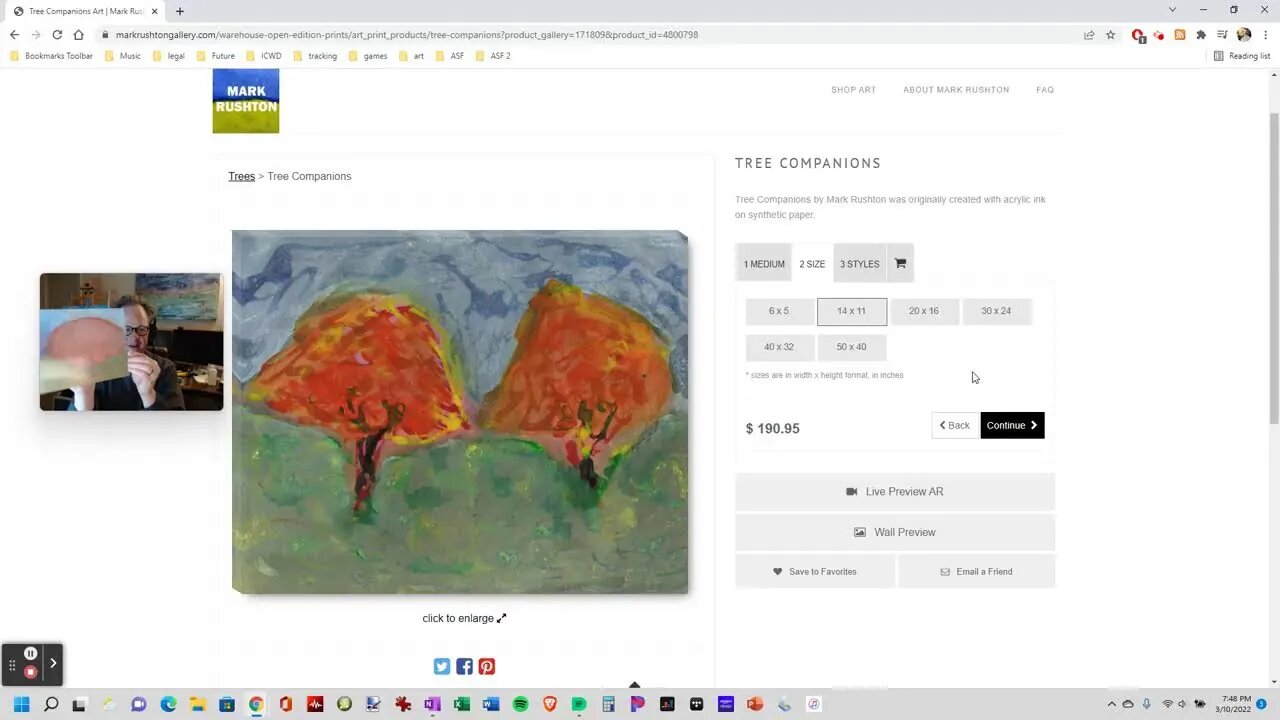Open the games bookmarks folder

[x=368, y=56]
